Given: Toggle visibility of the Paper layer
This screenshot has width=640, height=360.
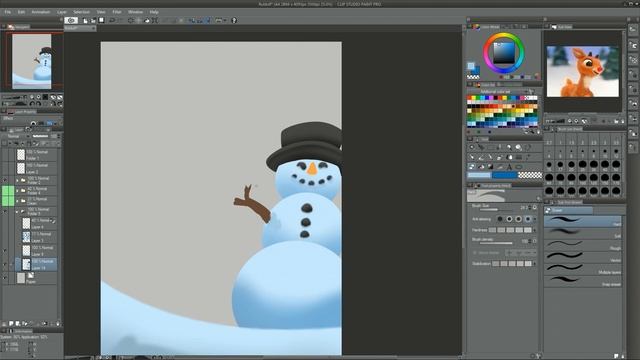Looking at the screenshot, I should tap(4, 278).
